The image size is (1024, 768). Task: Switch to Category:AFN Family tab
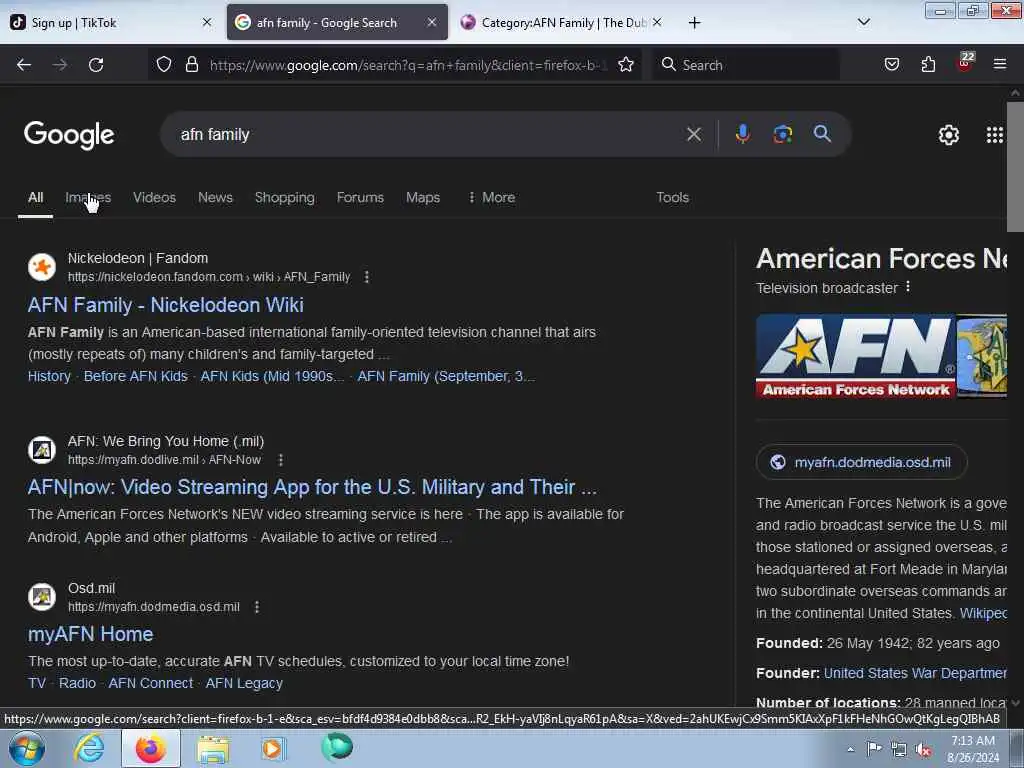pyautogui.click(x=562, y=22)
